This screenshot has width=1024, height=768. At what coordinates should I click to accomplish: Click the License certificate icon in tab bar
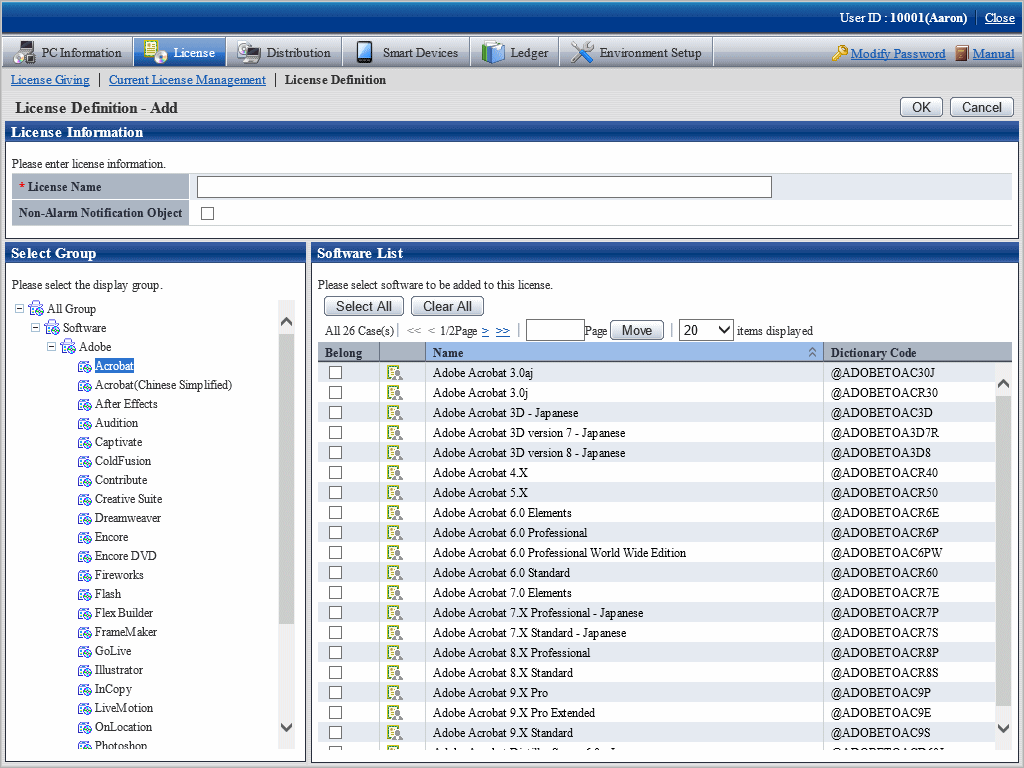tap(155, 52)
